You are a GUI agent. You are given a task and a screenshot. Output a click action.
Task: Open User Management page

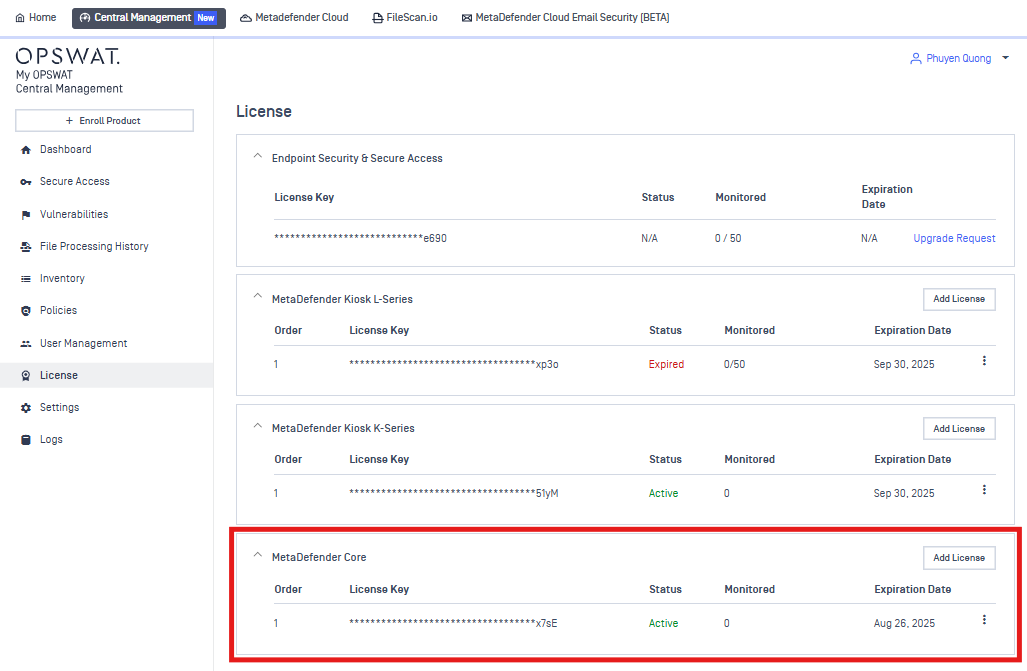(106, 343)
